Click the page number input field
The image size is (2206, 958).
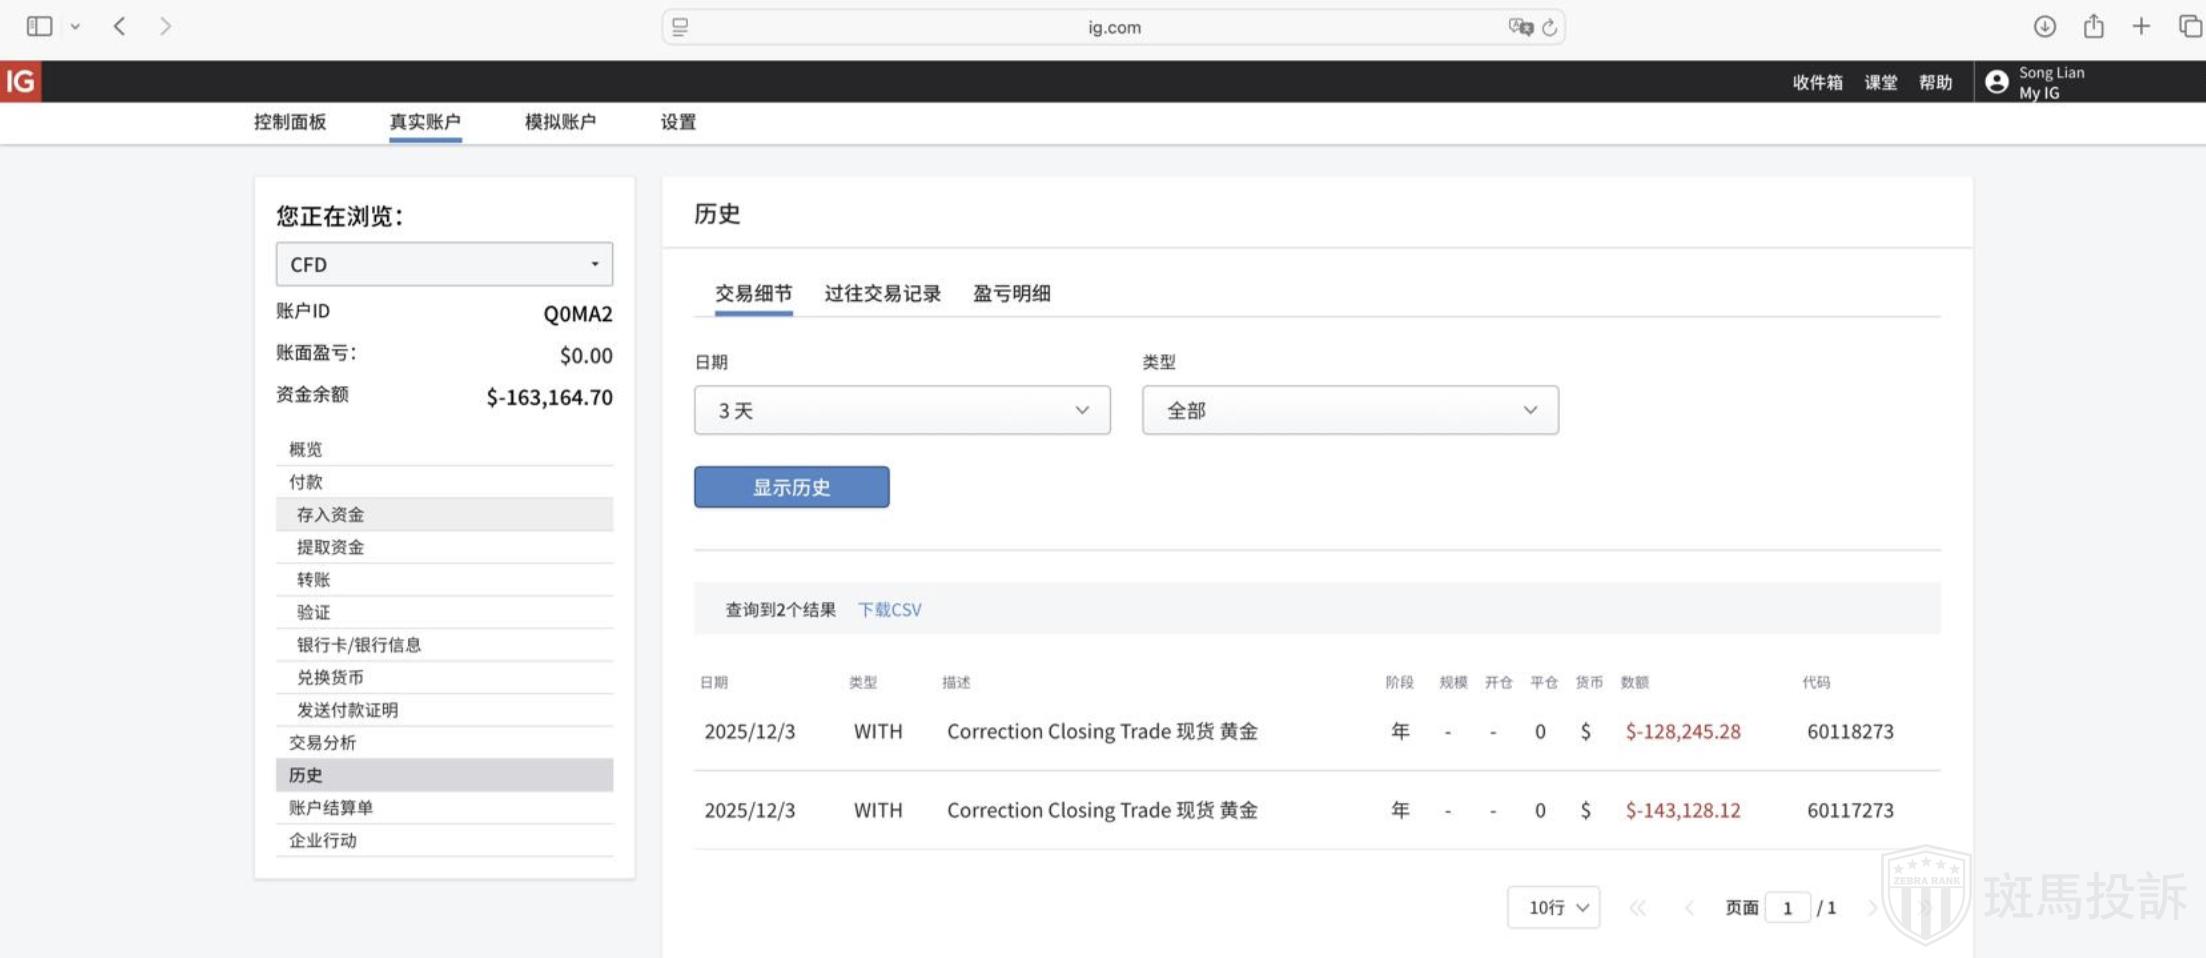coord(1786,907)
